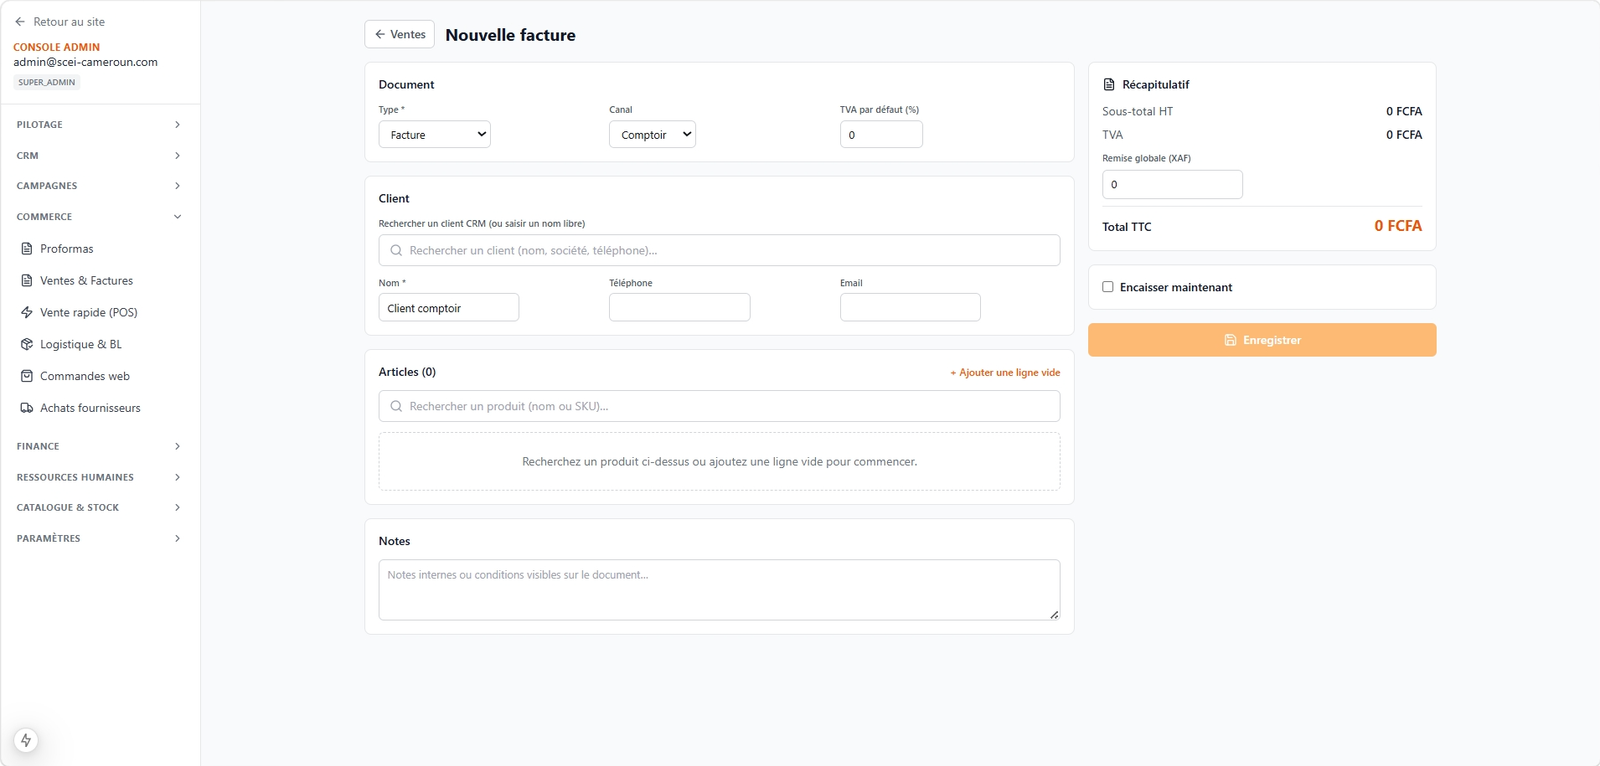Click the package icon beside Logistique & BL
The width and height of the screenshot is (1600, 766).
27,344
